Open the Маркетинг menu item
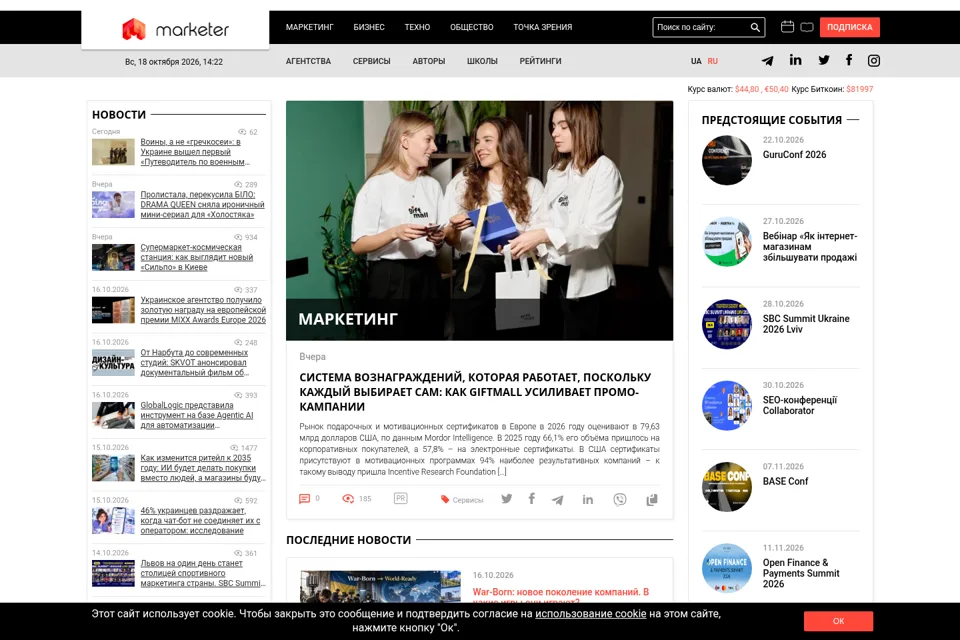Image resolution: width=960 pixels, height=640 pixels. tap(310, 27)
